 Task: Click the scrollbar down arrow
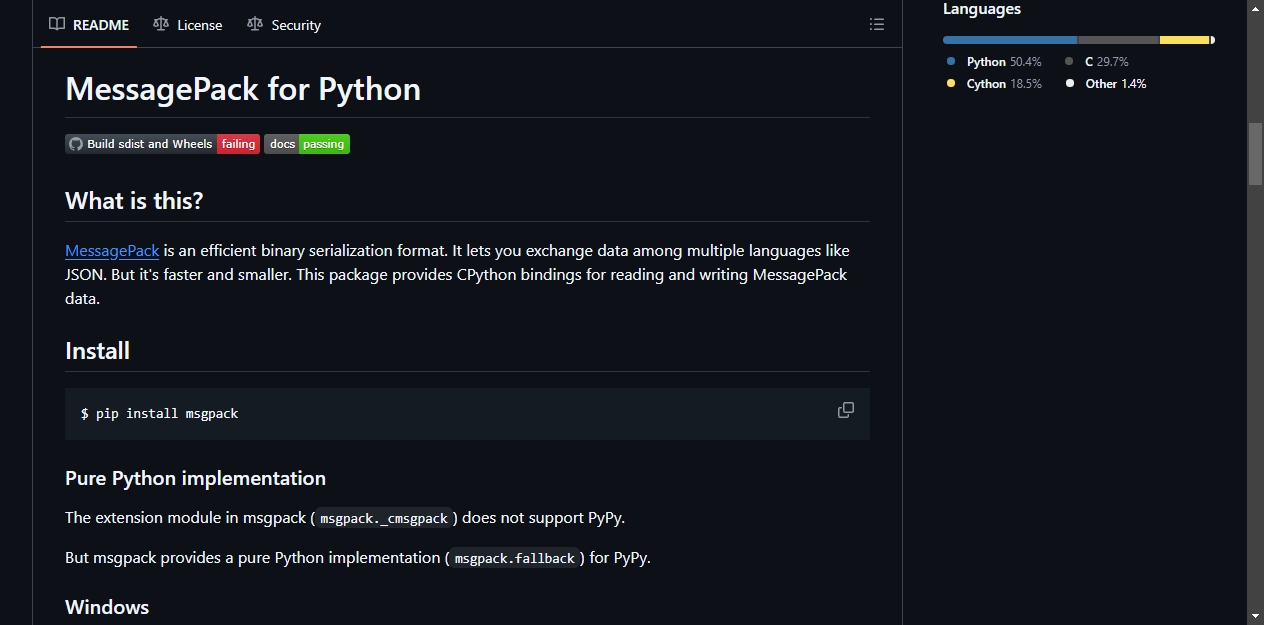coord(1255,616)
